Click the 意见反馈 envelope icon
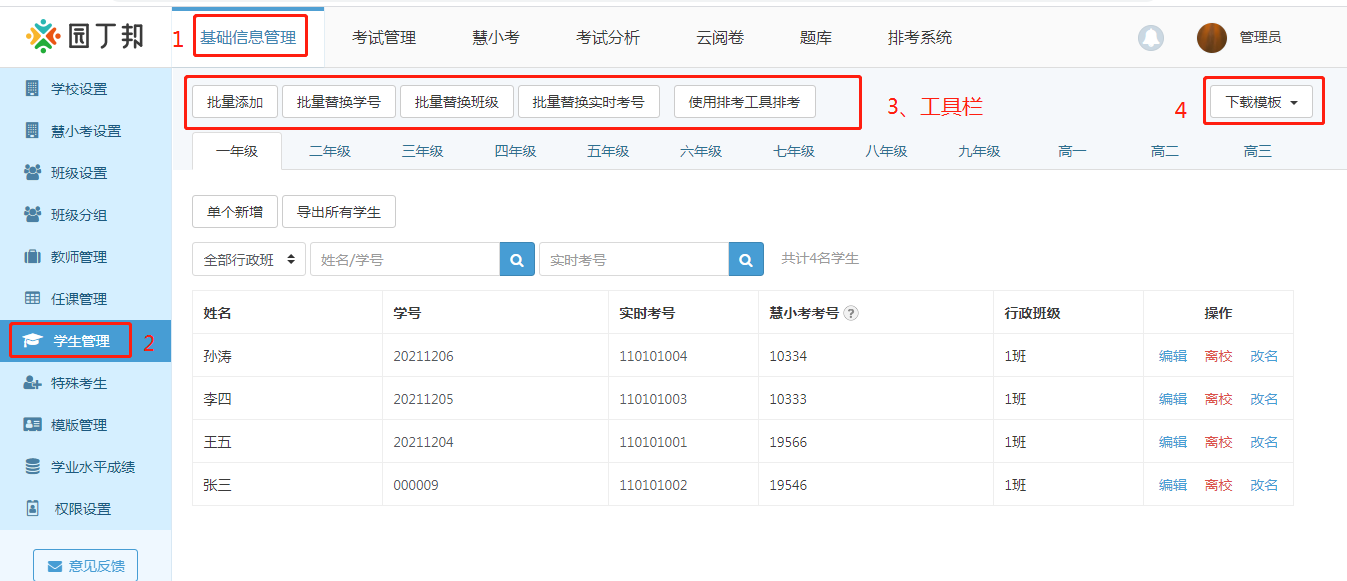Viewport: 1347px width, 581px height. point(53,565)
